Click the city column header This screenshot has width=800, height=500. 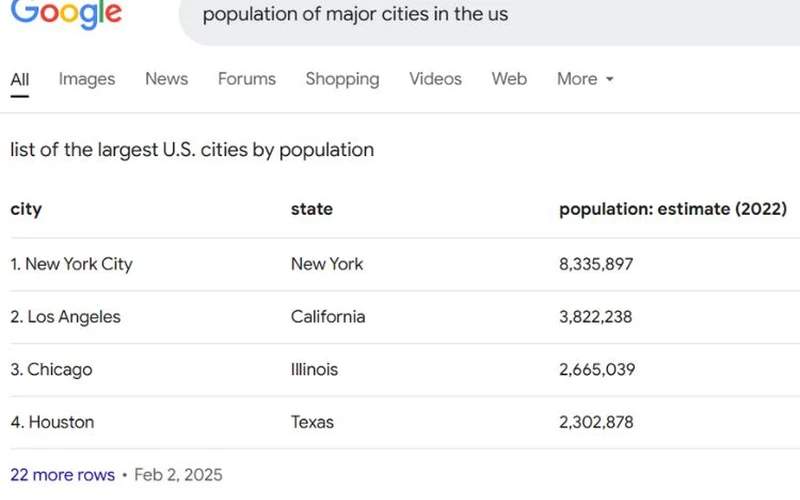tap(26, 209)
